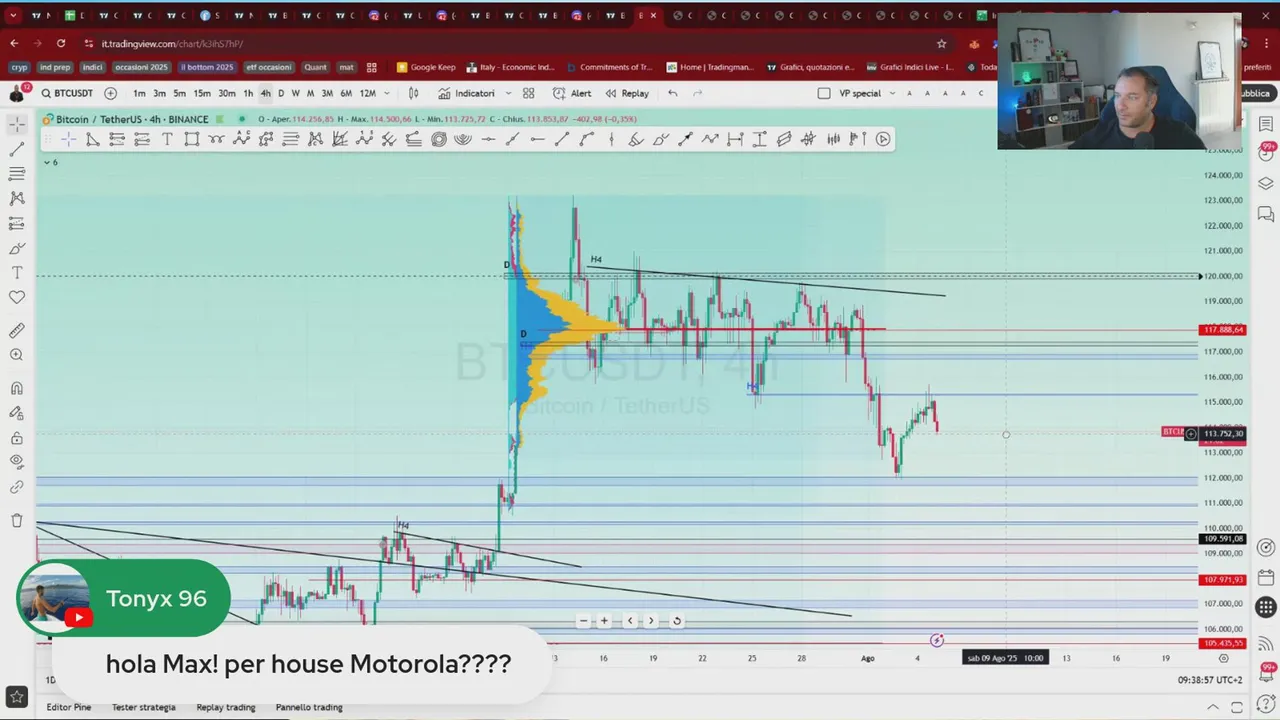This screenshot has width=1280, height=720.
Task: Click the redo arrow in toolbar
Action: tap(698, 93)
